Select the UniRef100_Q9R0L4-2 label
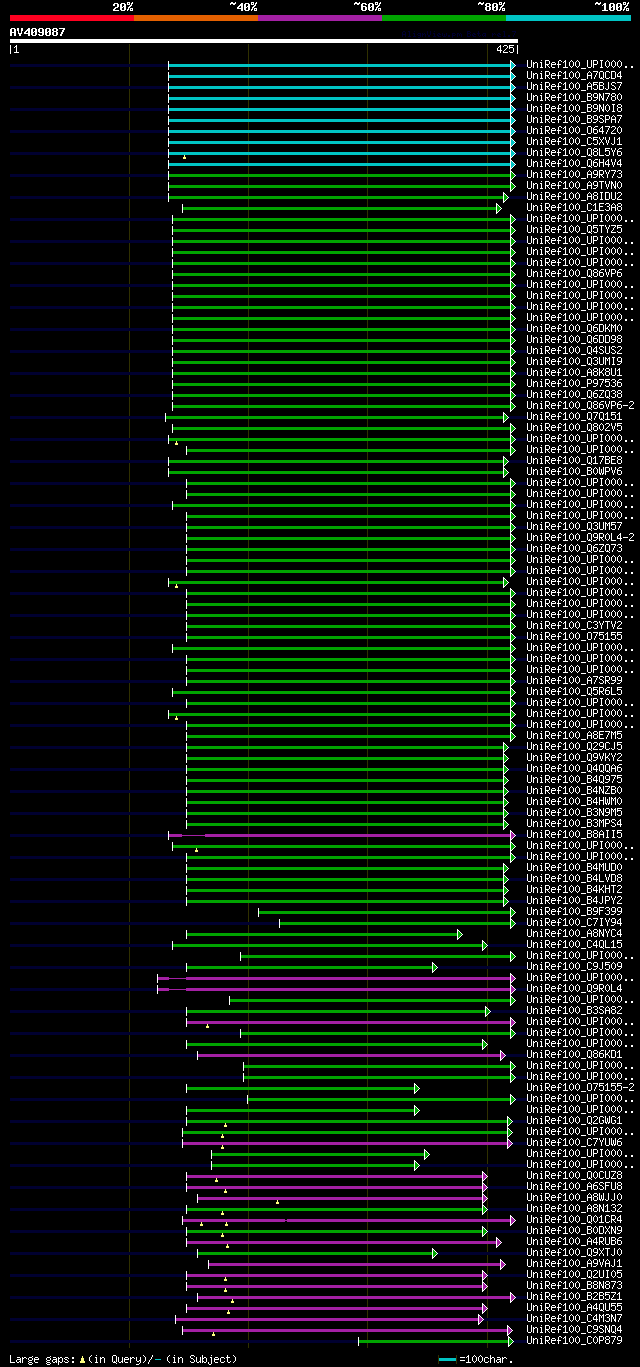The height and width of the screenshot is (1367, 640). tap(580, 537)
